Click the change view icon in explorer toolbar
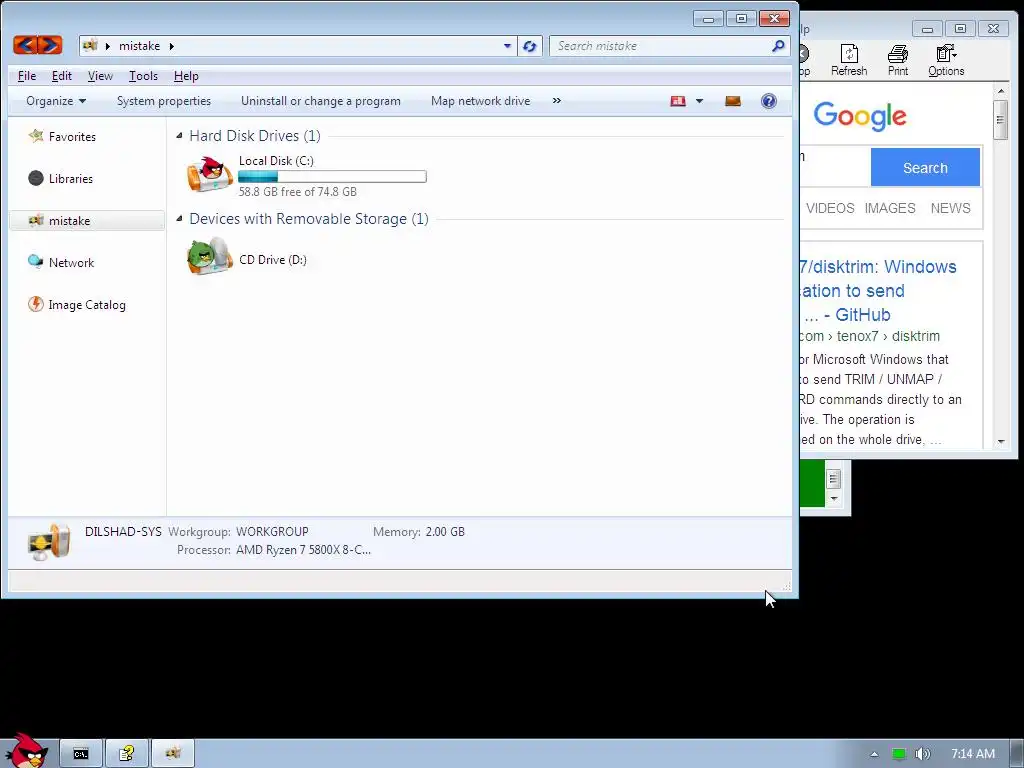The width and height of the screenshot is (1024, 768). (x=678, y=101)
